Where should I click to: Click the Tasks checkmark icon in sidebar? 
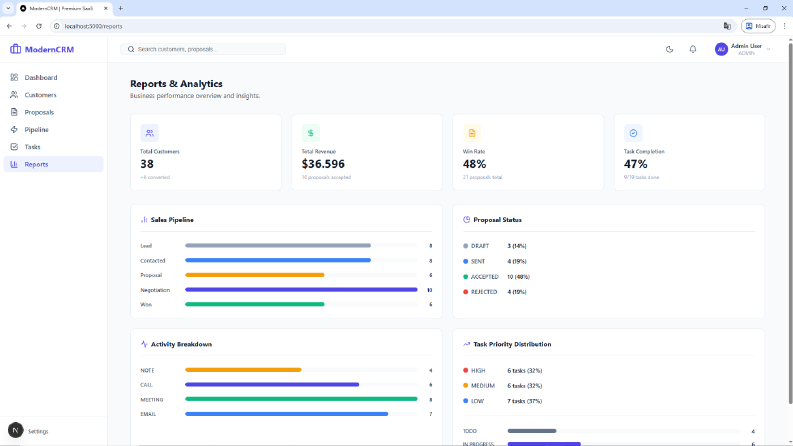pyautogui.click(x=14, y=147)
